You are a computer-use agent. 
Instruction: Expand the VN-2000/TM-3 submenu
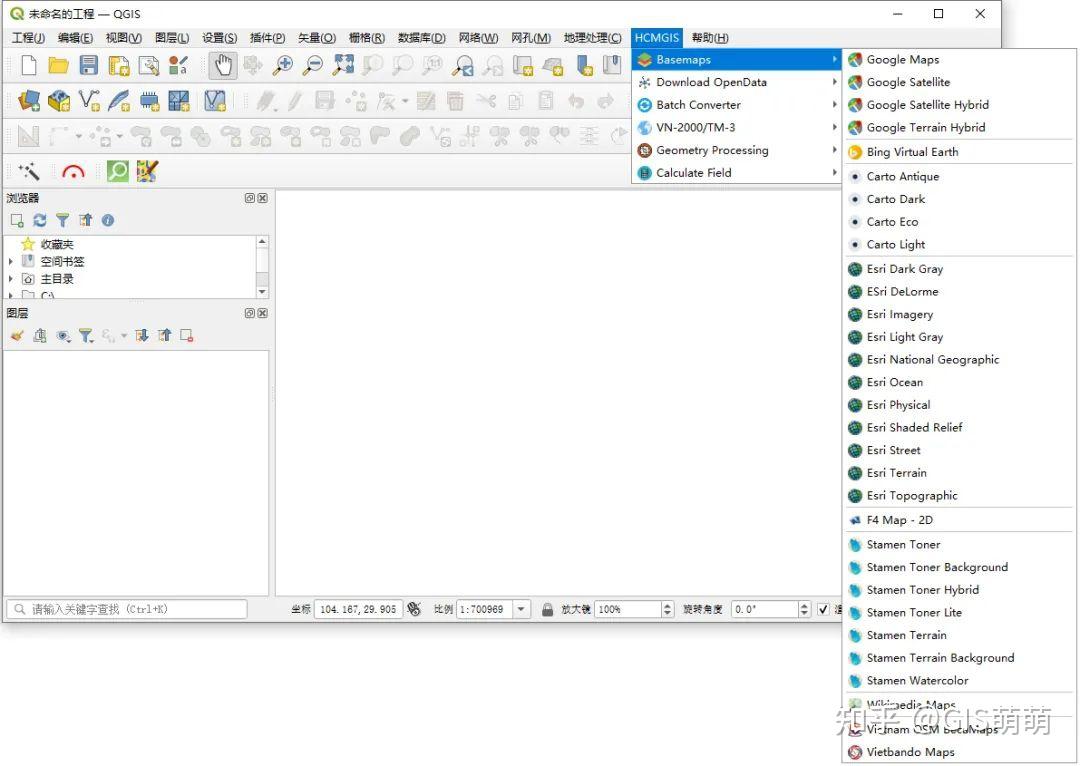[736, 127]
